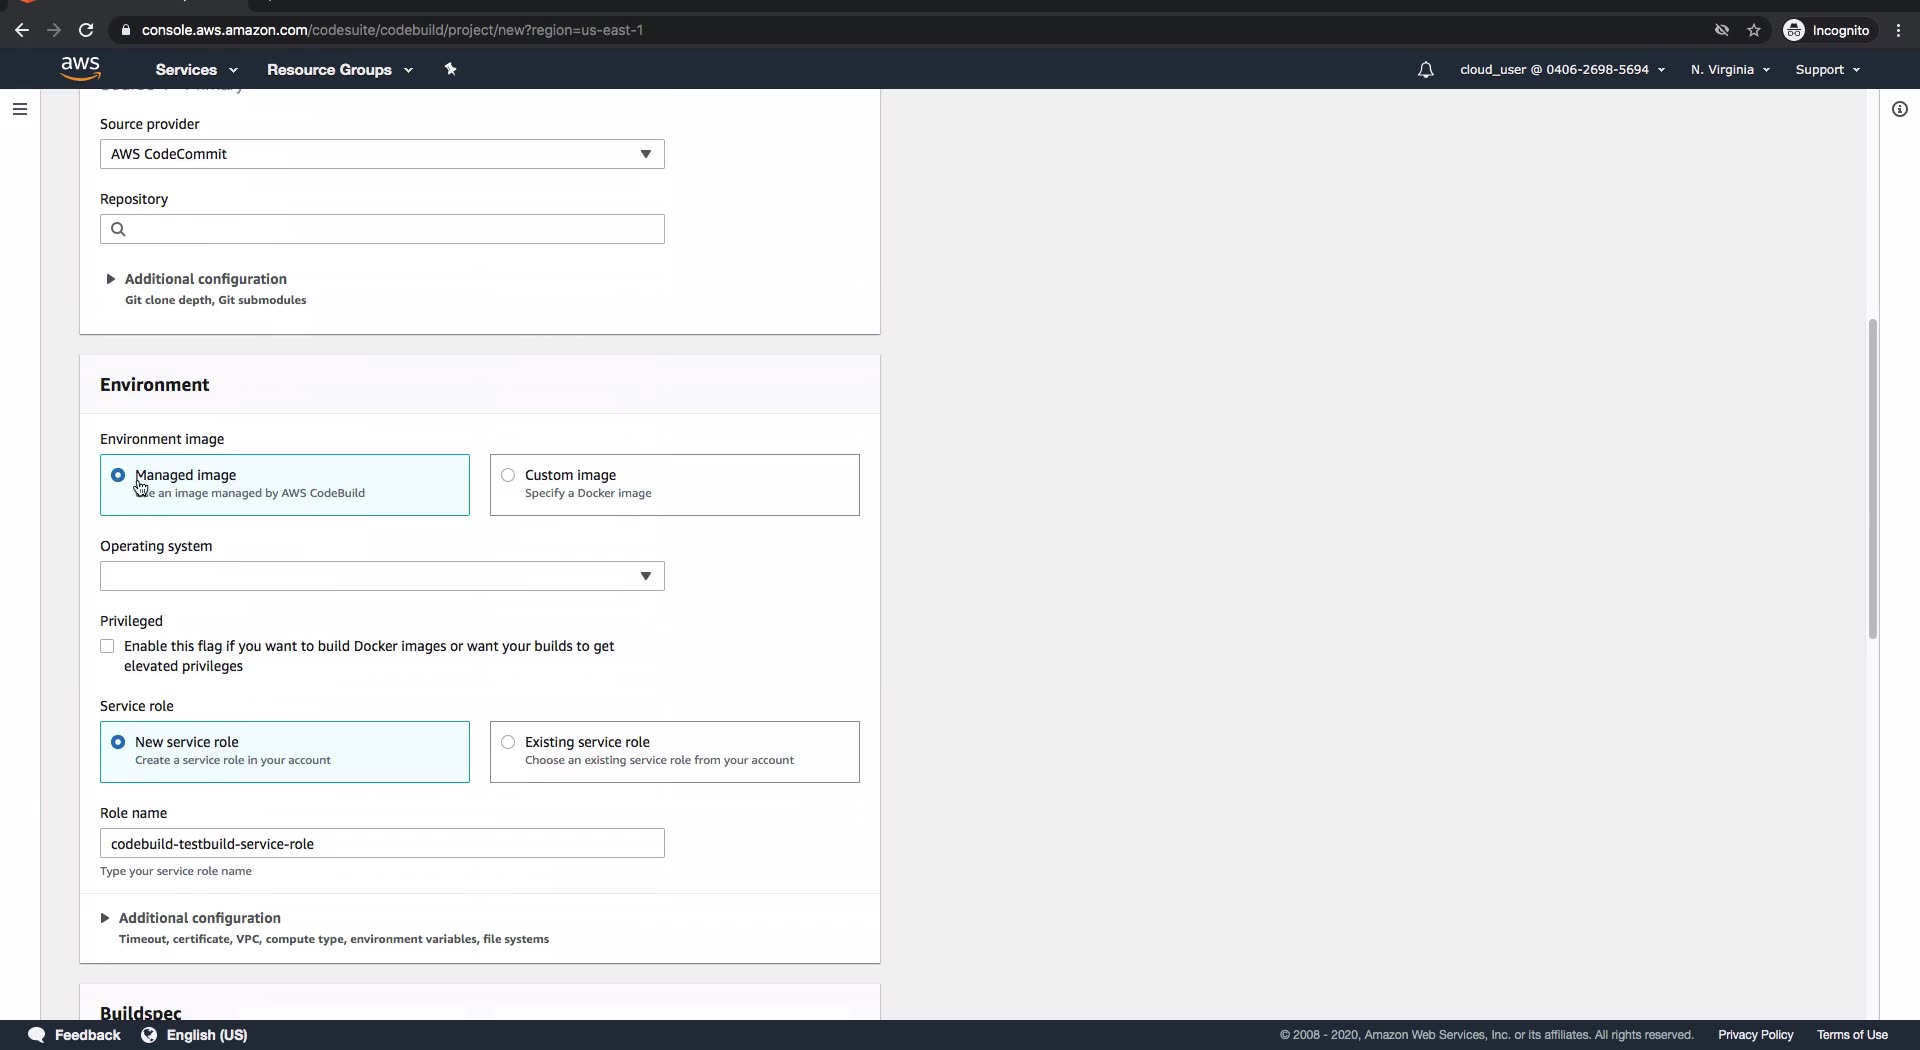Click the AWS logo home icon
The width and height of the screenshot is (1920, 1050).
point(80,68)
